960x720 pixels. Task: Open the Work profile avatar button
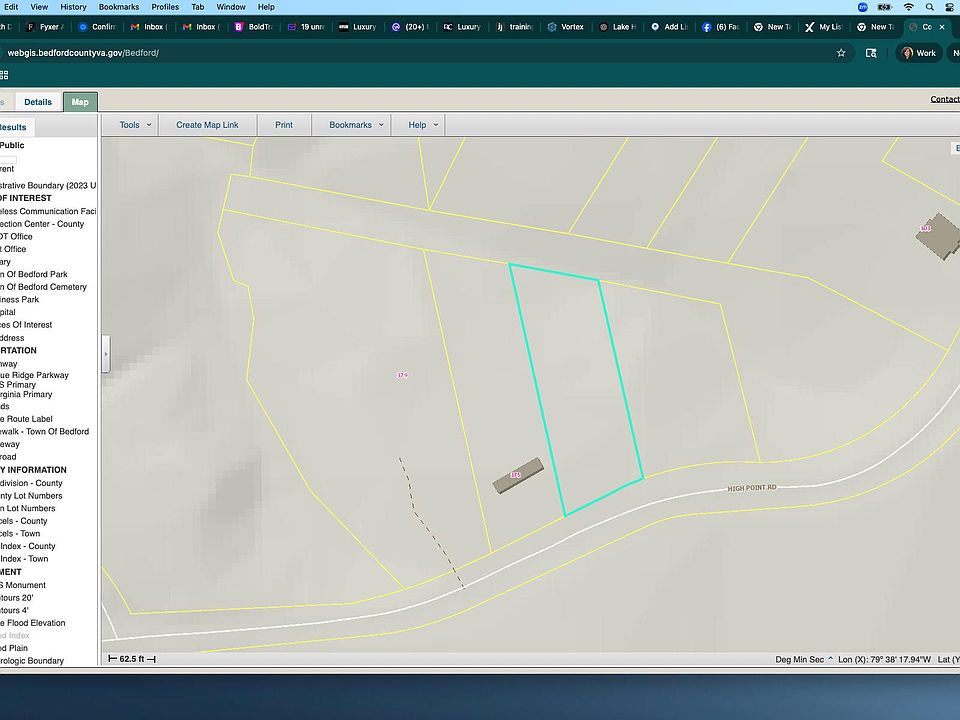(919, 52)
